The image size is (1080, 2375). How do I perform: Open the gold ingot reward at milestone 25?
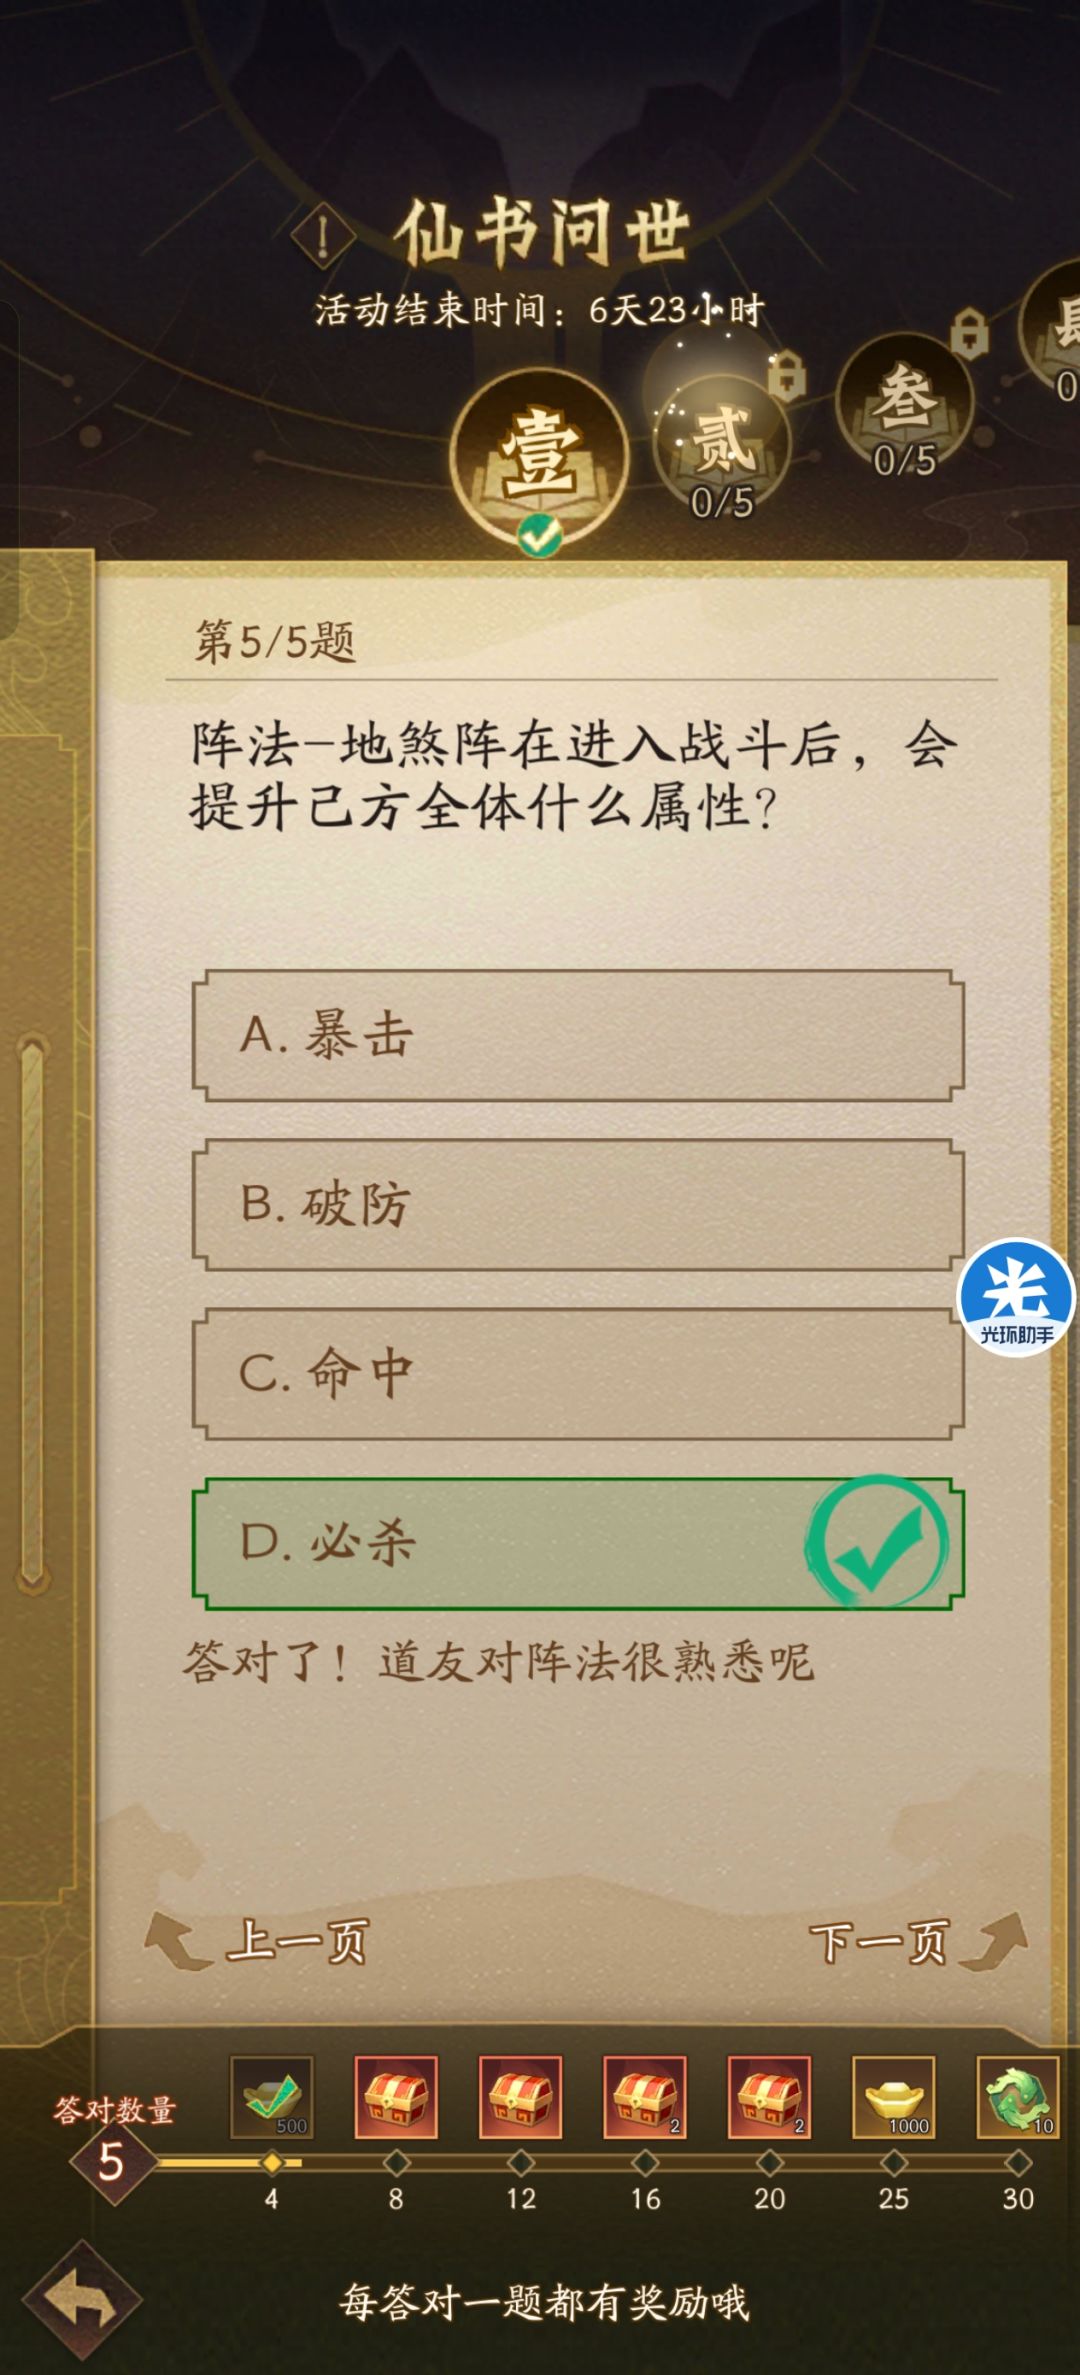coord(893,2100)
